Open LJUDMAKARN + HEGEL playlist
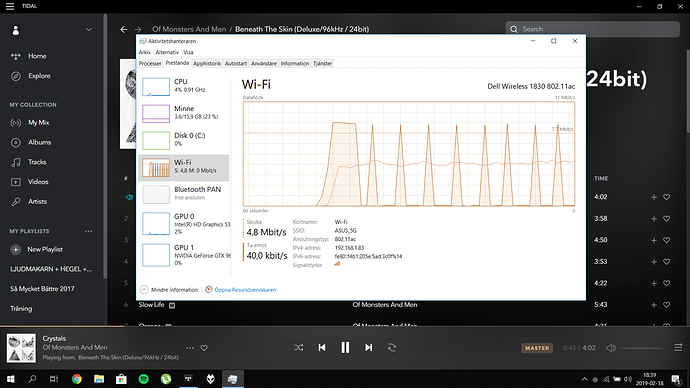This screenshot has width=690, height=388. (x=51, y=269)
